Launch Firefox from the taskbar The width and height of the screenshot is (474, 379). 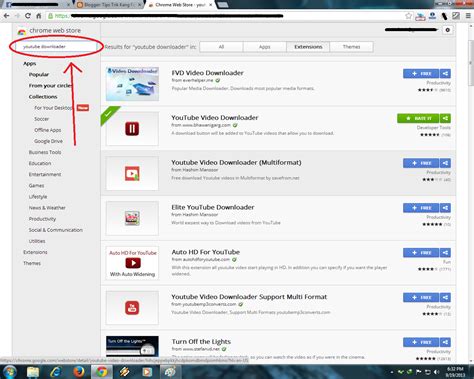click(79, 372)
